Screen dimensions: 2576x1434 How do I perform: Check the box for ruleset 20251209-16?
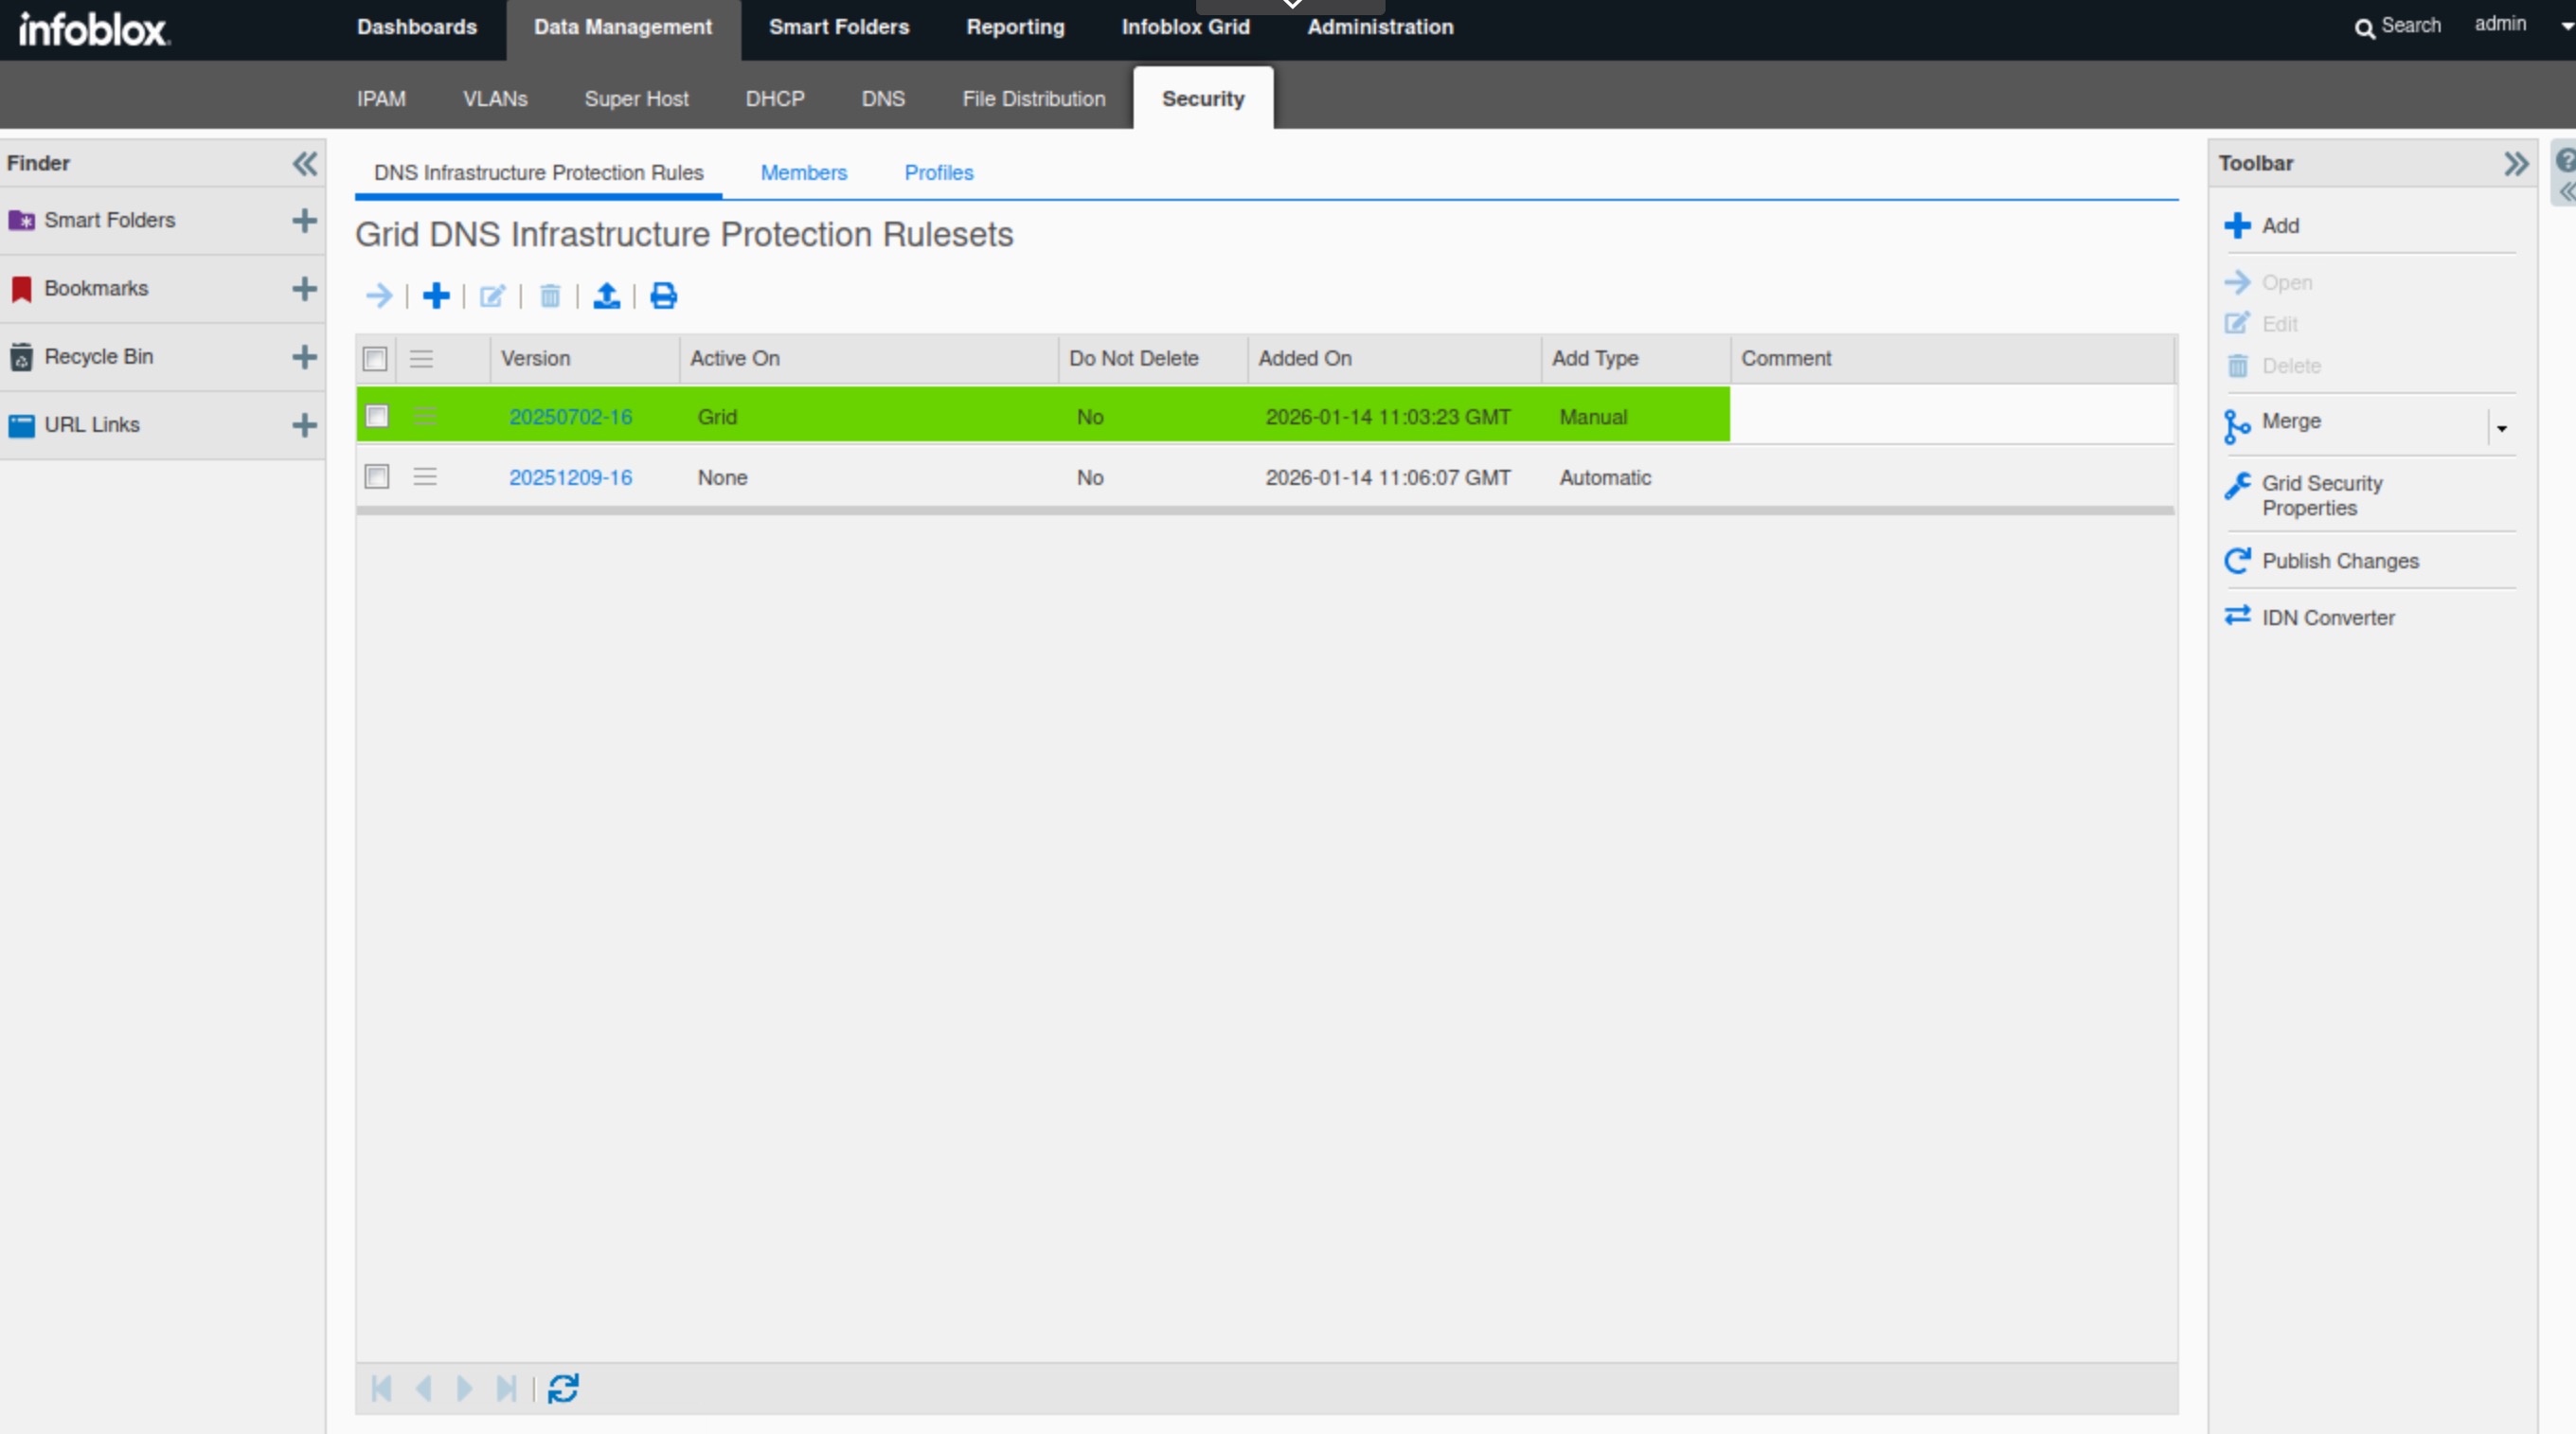pos(377,477)
